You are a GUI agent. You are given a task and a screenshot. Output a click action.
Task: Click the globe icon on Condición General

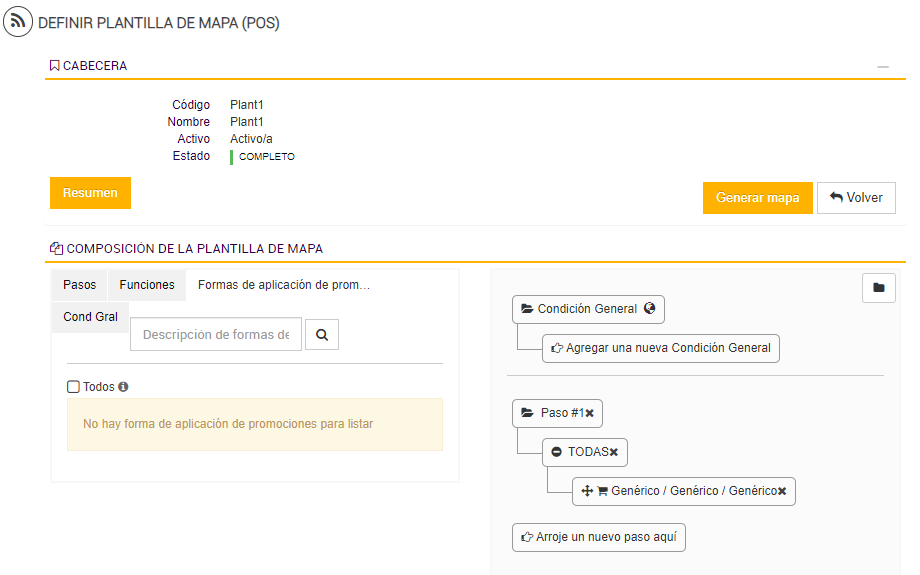pyautogui.click(x=649, y=309)
